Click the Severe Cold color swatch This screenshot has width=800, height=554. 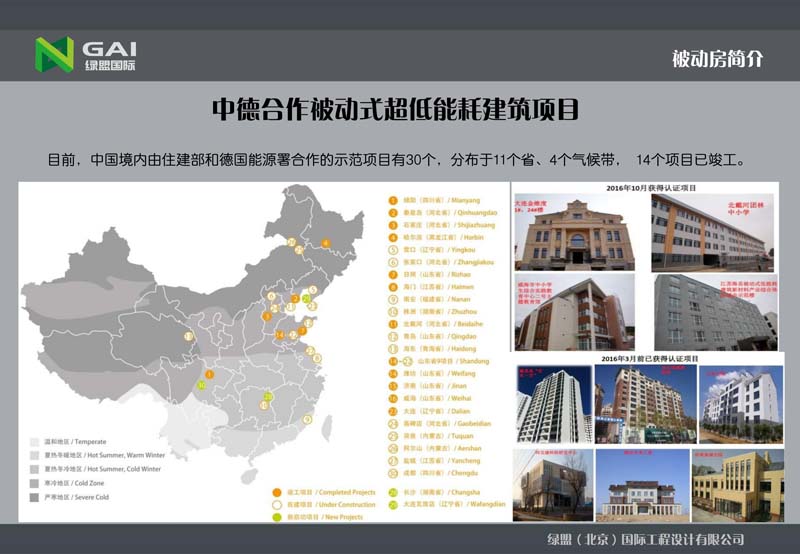pyautogui.click(x=34, y=497)
